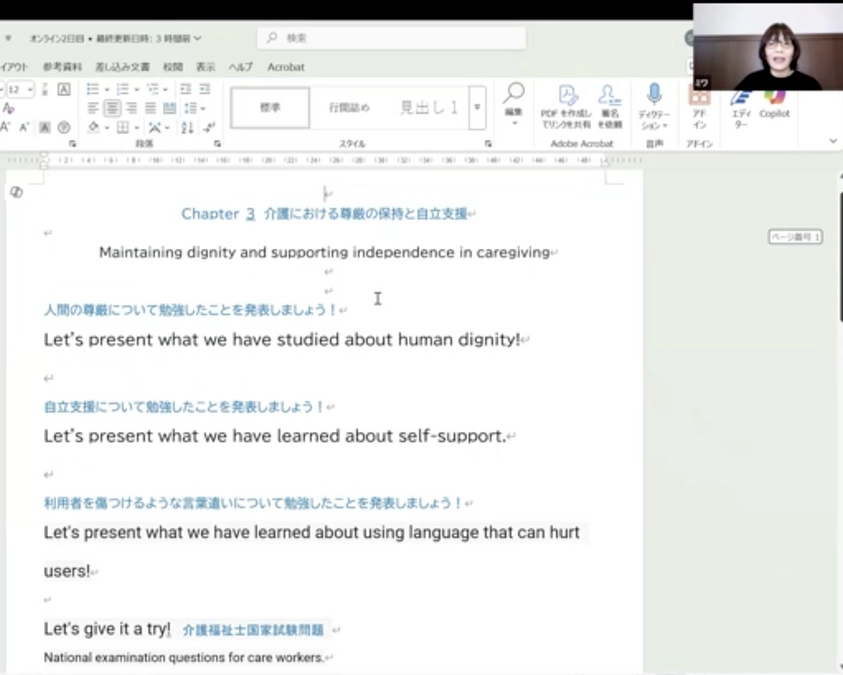843x675 pixels.
Task: Apply the 行間詰め style
Action: tap(349, 108)
